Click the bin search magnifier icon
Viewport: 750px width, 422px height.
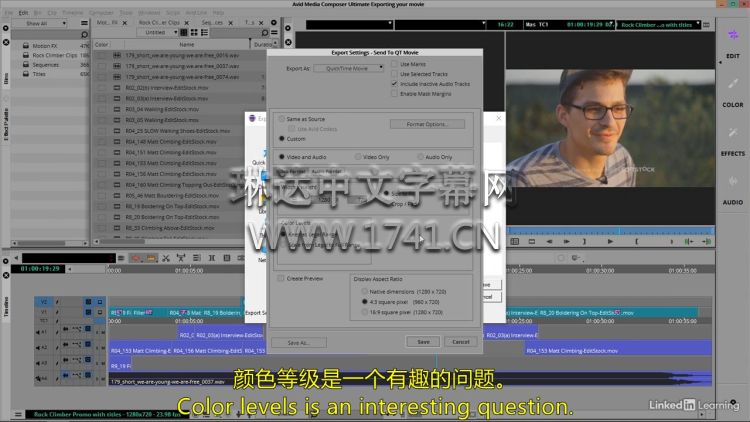(265, 33)
